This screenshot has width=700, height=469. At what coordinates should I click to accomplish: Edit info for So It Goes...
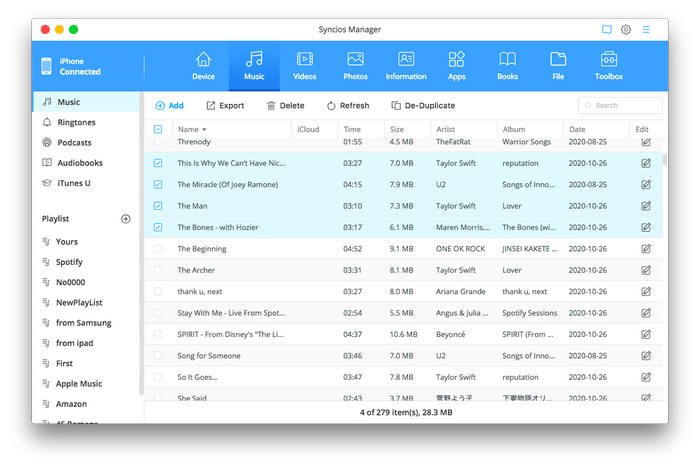(x=646, y=377)
